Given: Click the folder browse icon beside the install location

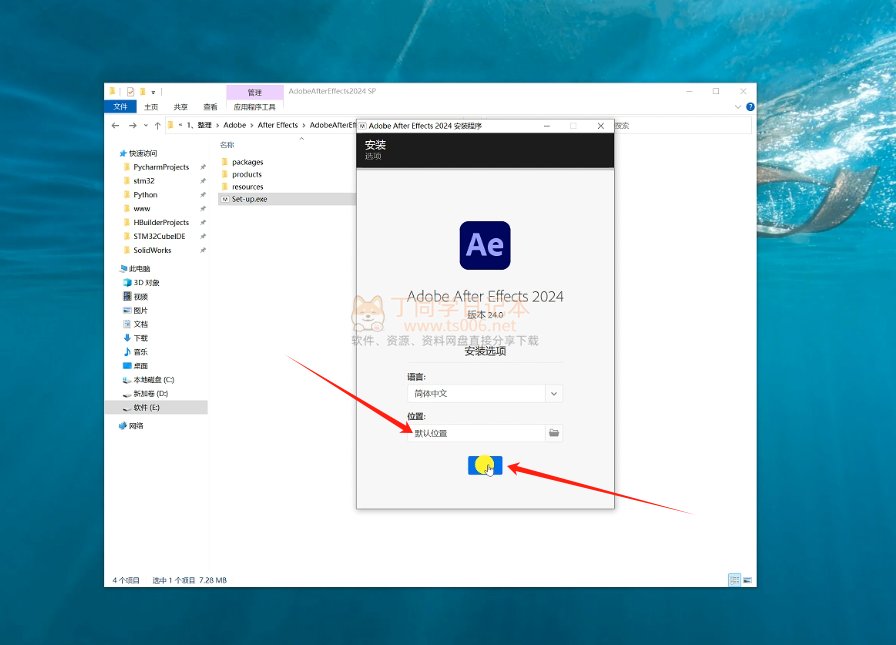Looking at the screenshot, I should (x=554, y=433).
